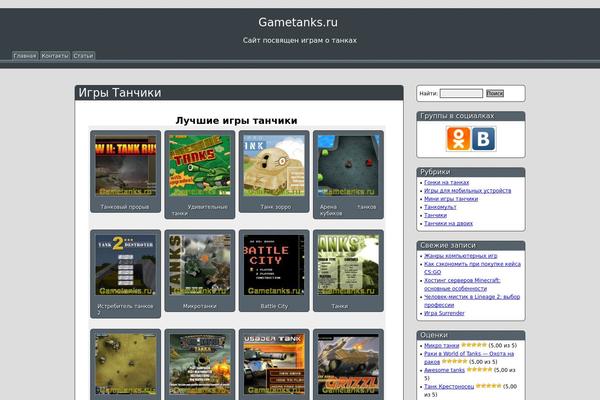600x400 pixels.
Task: Click the Танковый прорыв caption
Action: click(x=125, y=207)
